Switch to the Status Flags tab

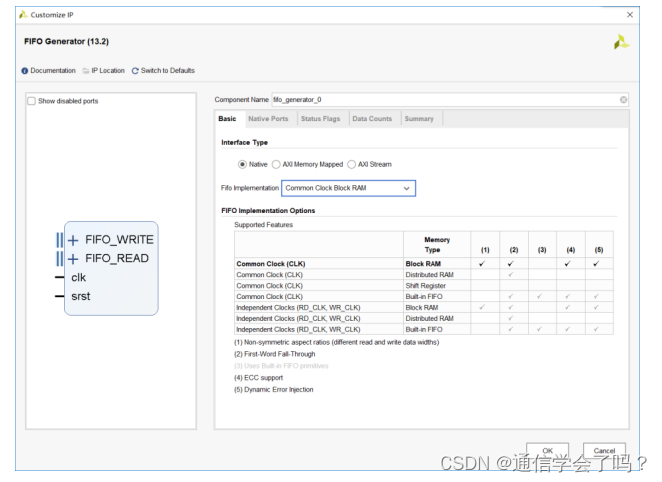pos(320,119)
